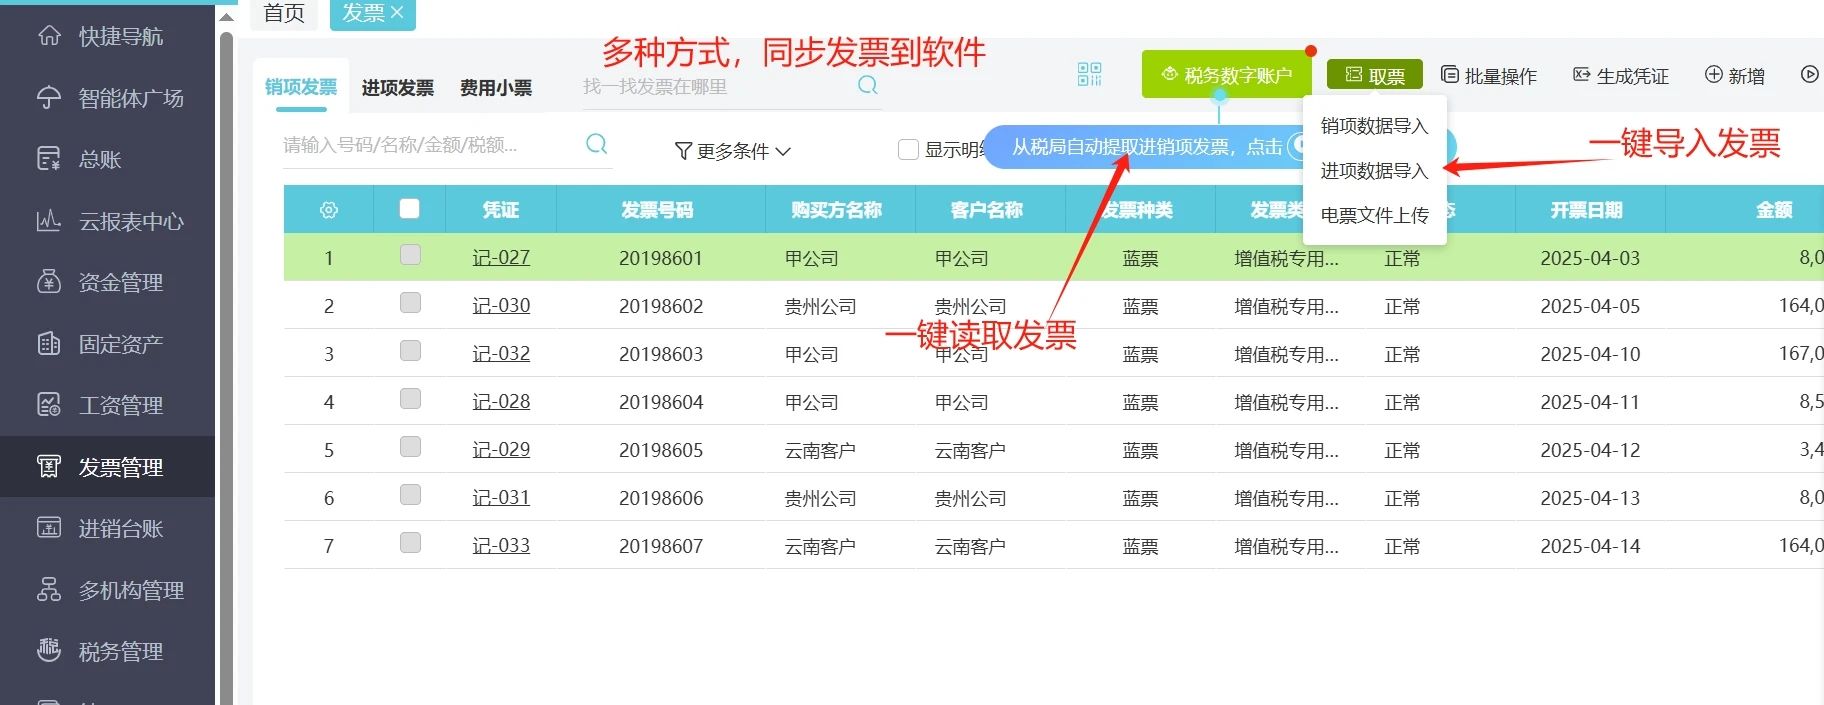Go to the 首页 tab

pos(284,13)
